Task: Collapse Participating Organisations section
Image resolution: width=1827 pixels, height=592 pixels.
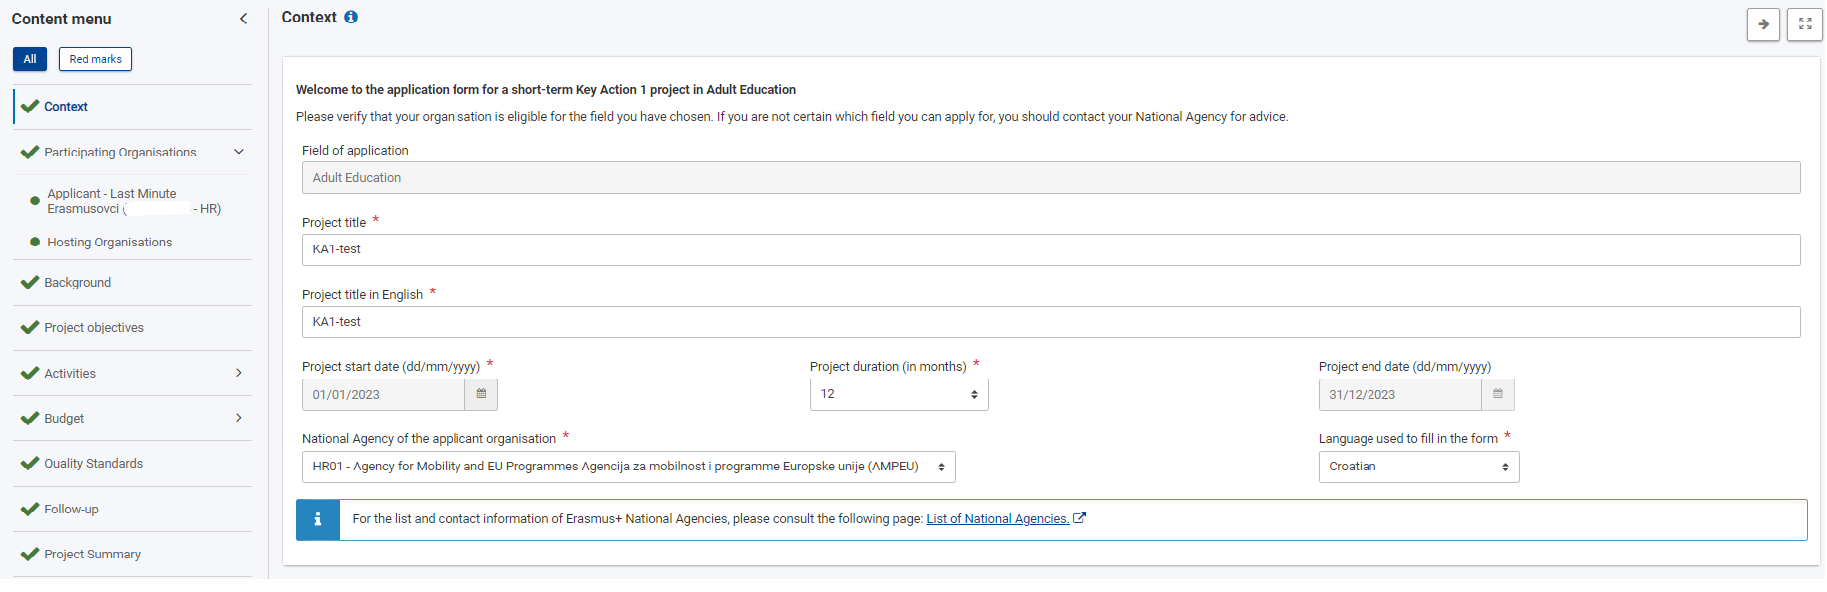Action: point(239,152)
